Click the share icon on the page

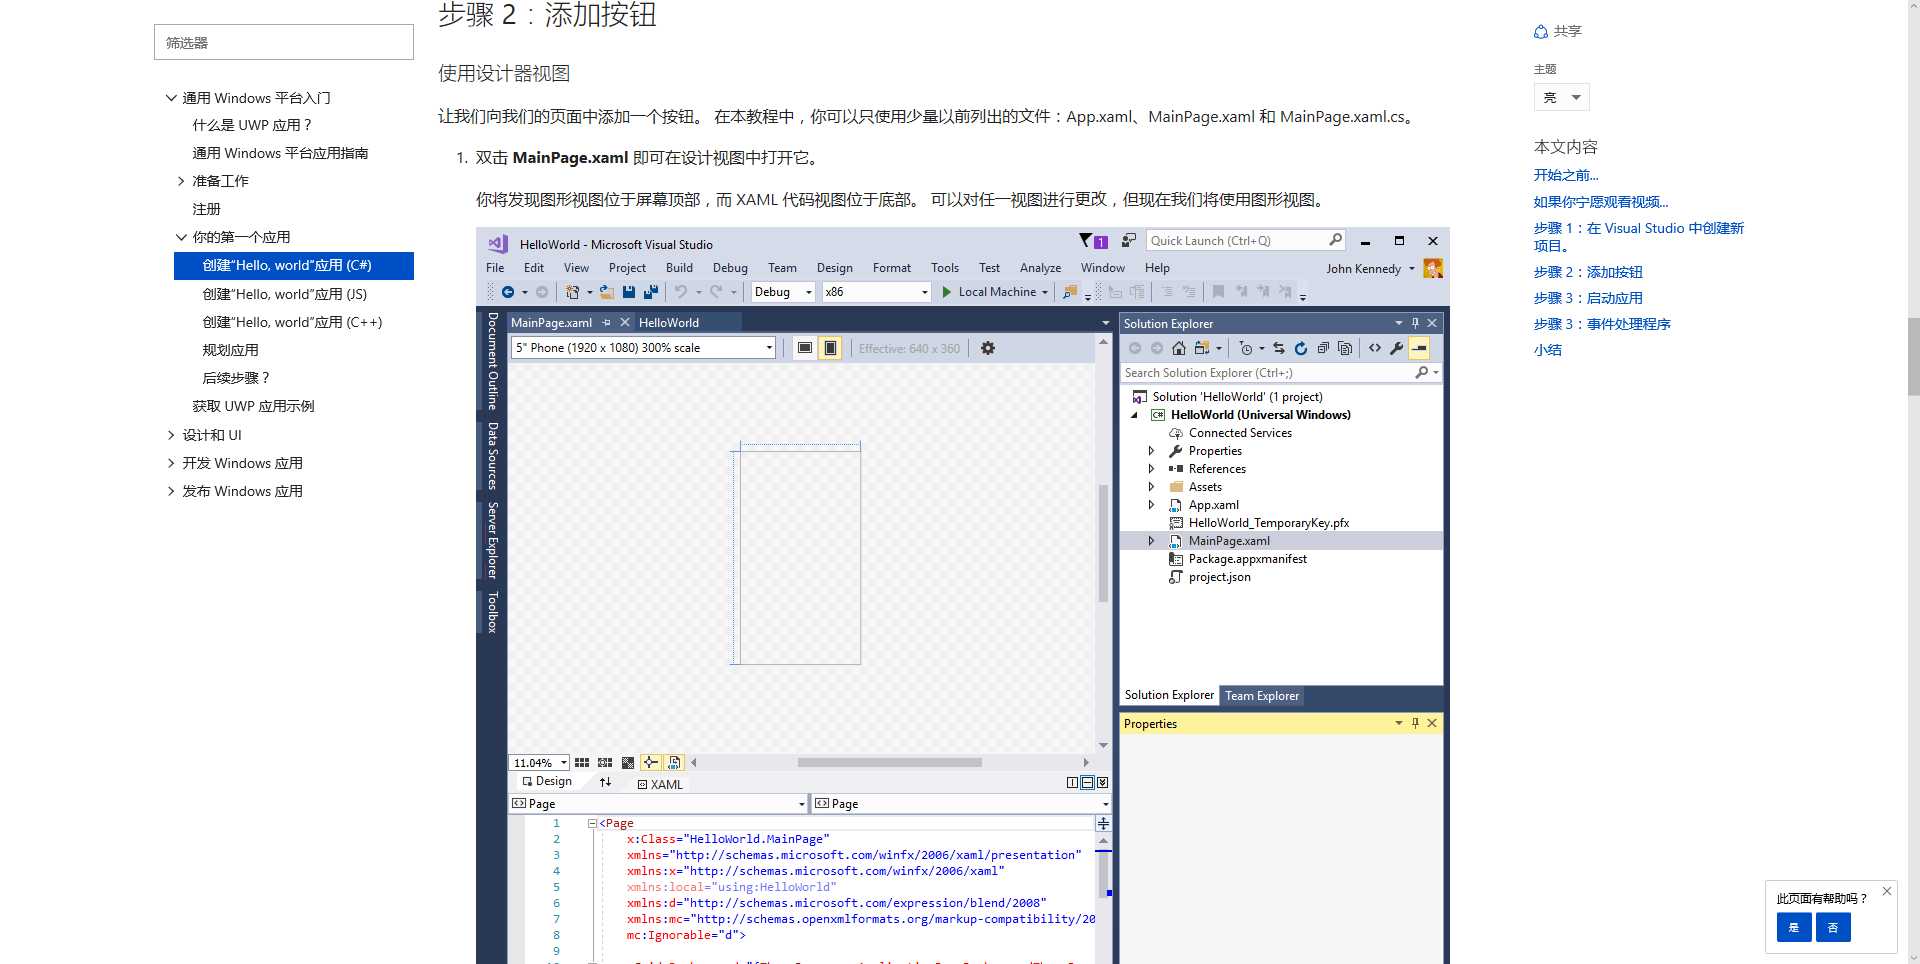pyautogui.click(x=1541, y=32)
